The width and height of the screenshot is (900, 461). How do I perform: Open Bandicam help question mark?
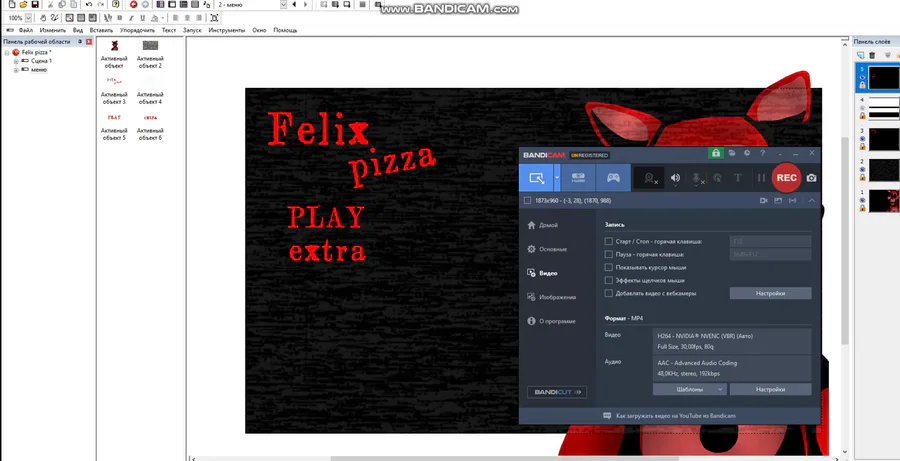pos(762,153)
